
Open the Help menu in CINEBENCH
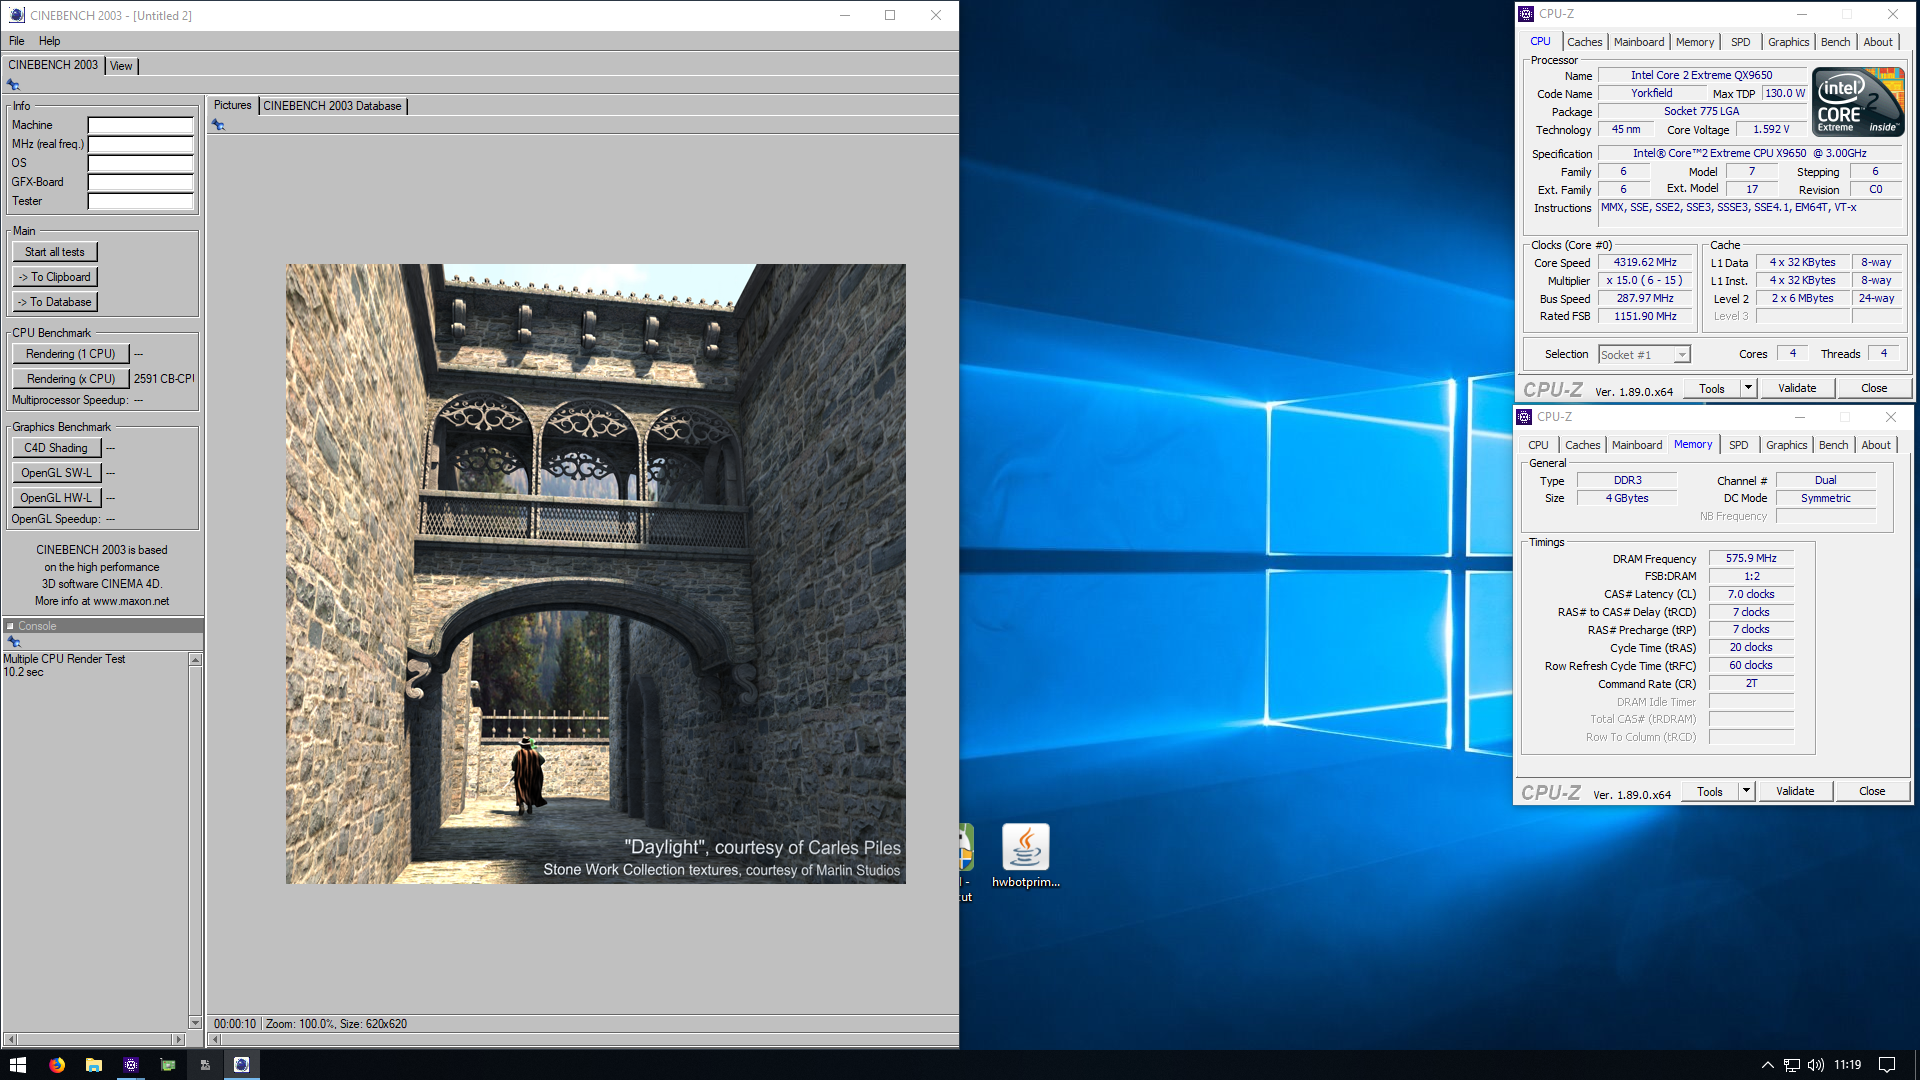pyautogui.click(x=50, y=41)
